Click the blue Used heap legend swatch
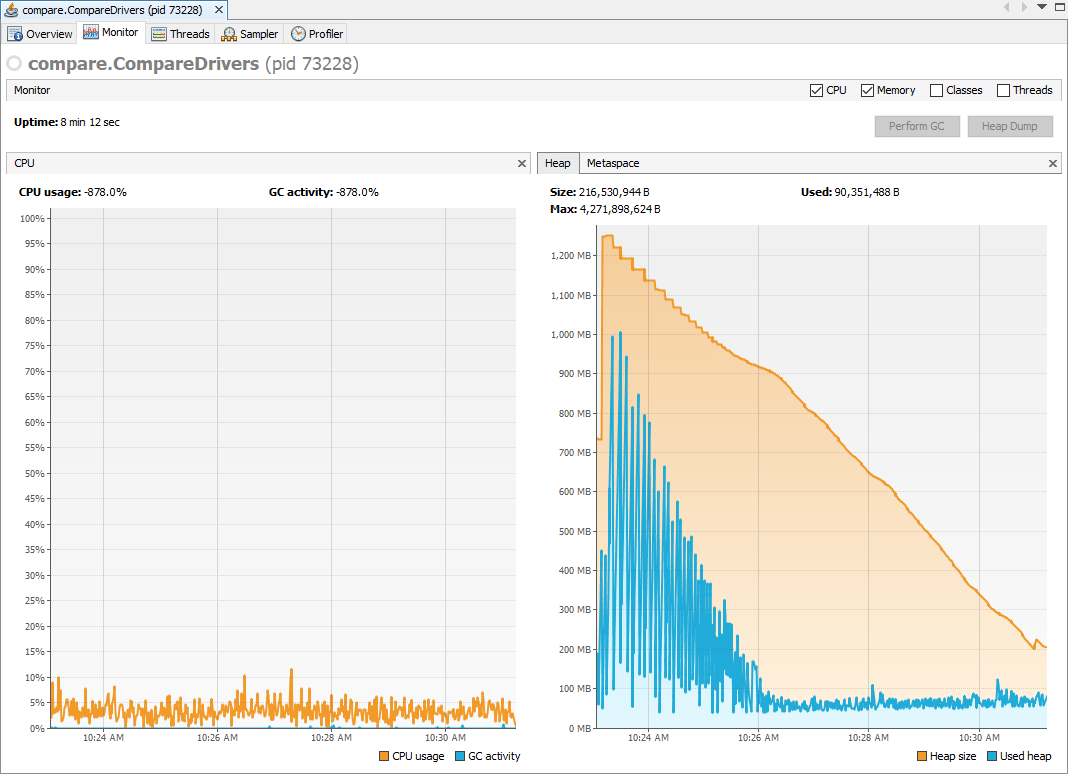 (994, 756)
